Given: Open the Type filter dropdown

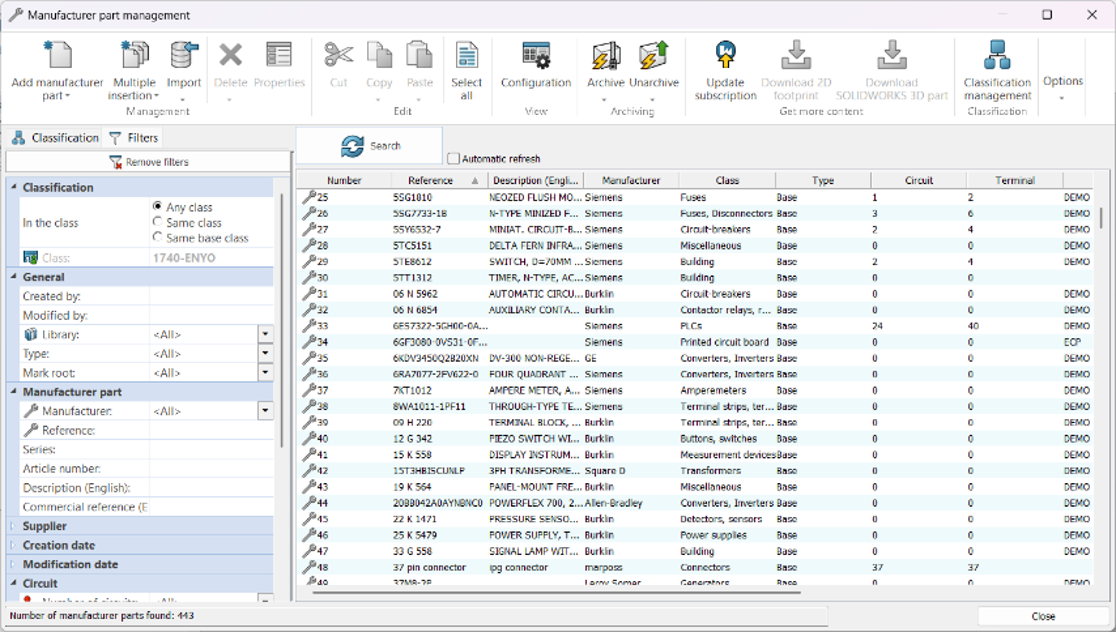Looking at the screenshot, I should [265, 353].
